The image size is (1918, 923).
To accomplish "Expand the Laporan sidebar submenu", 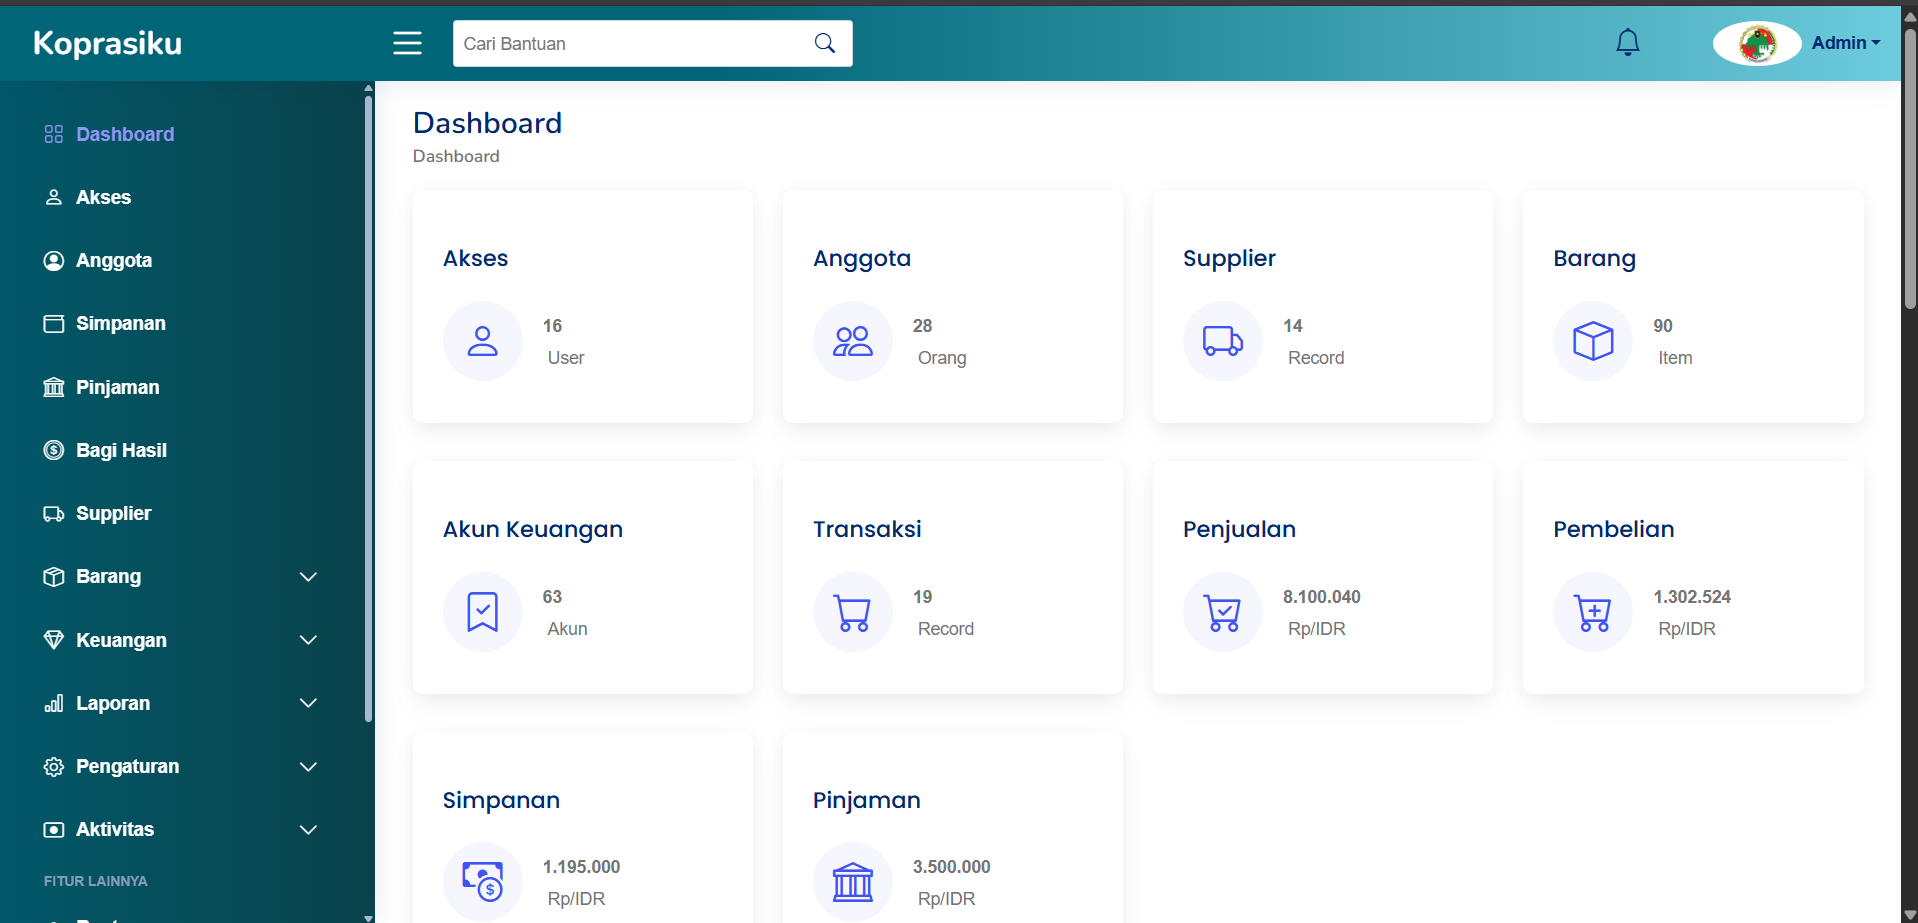I will coord(308,703).
